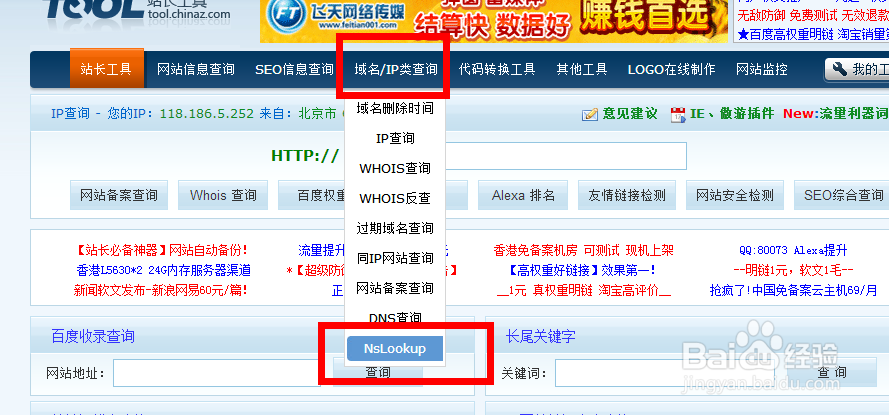Open the 网站信息查询 menu

pyautogui.click(x=196, y=70)
